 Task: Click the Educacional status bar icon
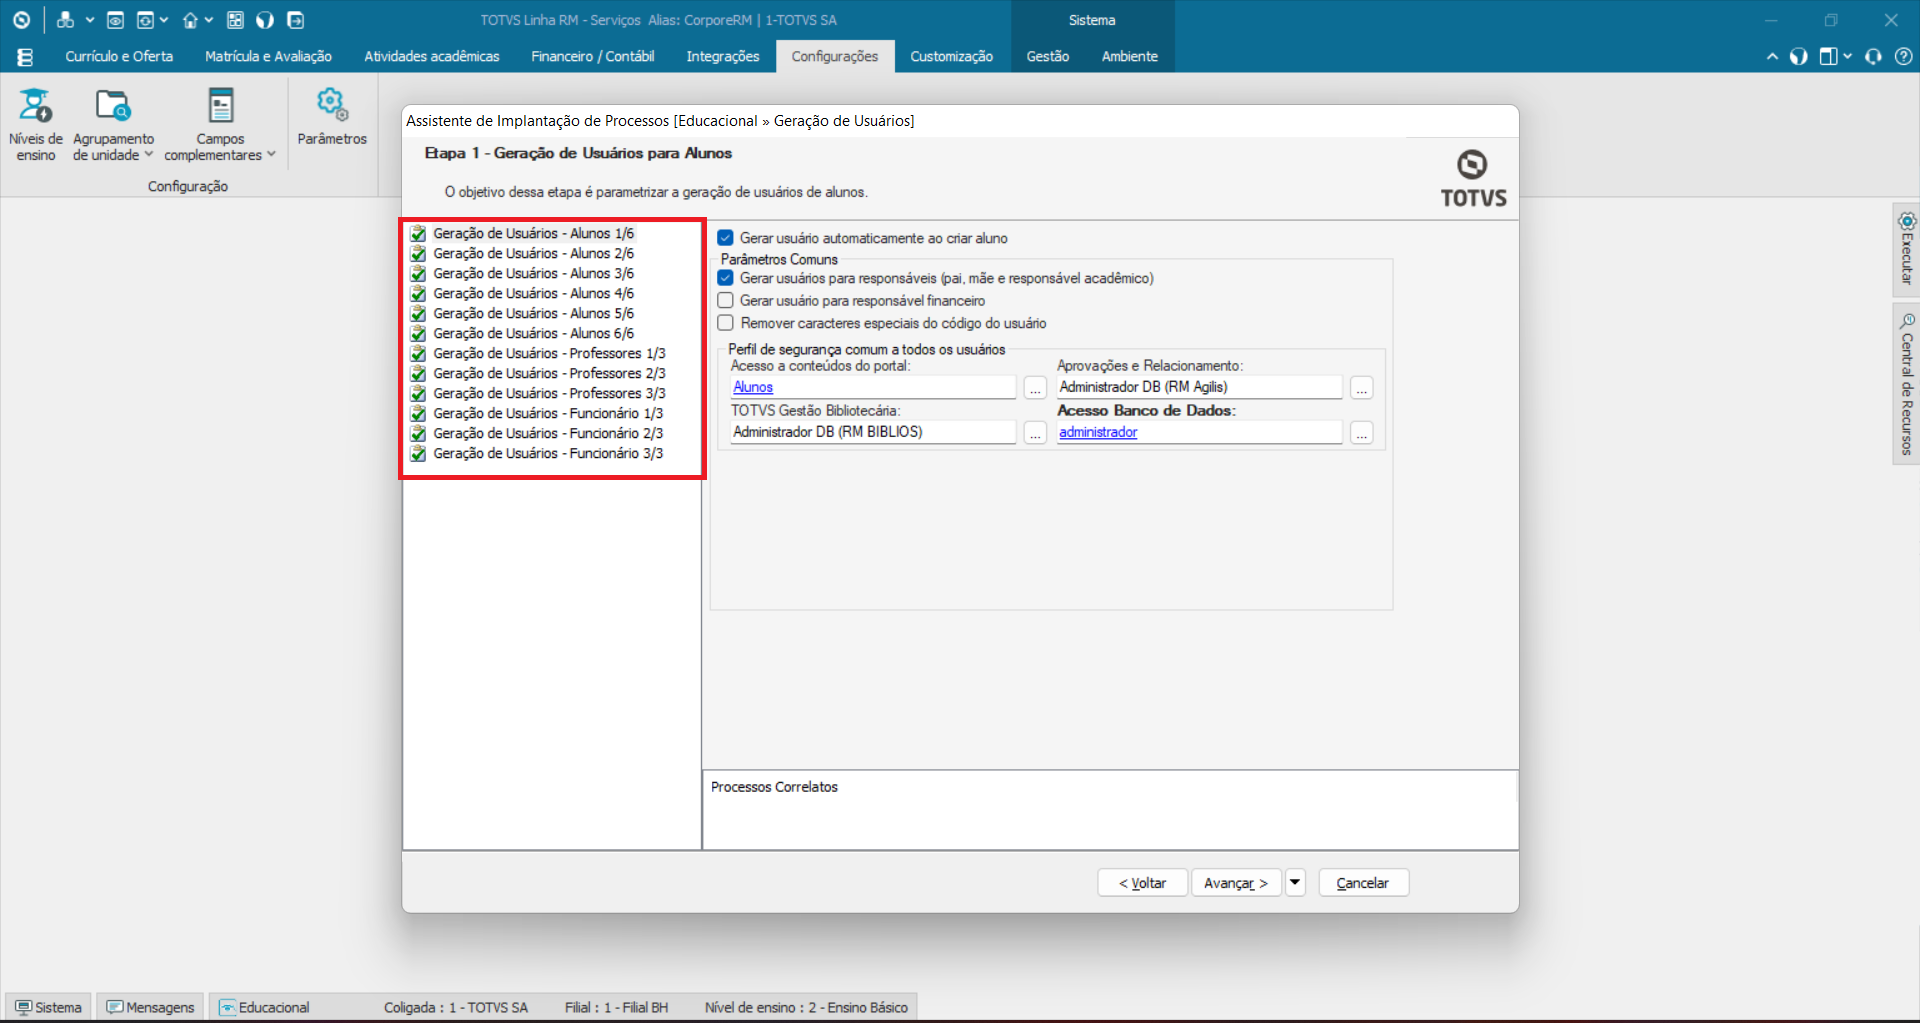(228, 1007)
